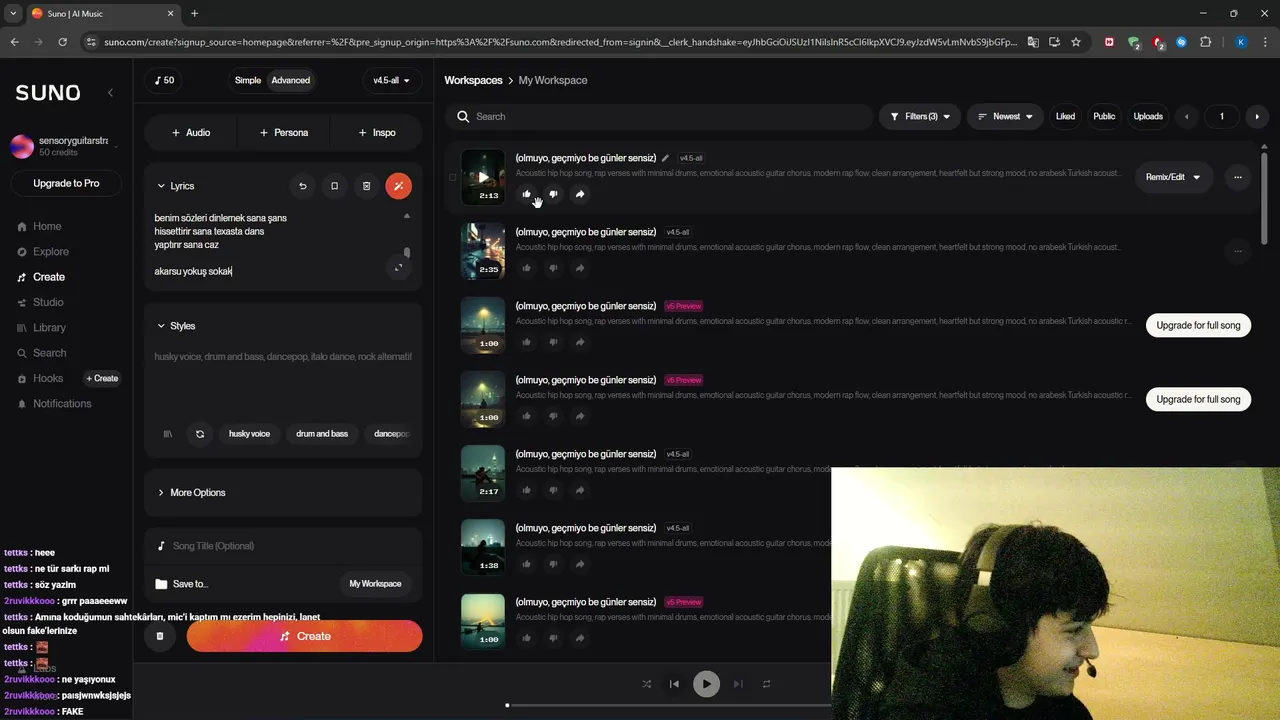Viewport: 1280px width, 720px height.
Task: Dislike the 2:17 song
Action: [553, 490]
